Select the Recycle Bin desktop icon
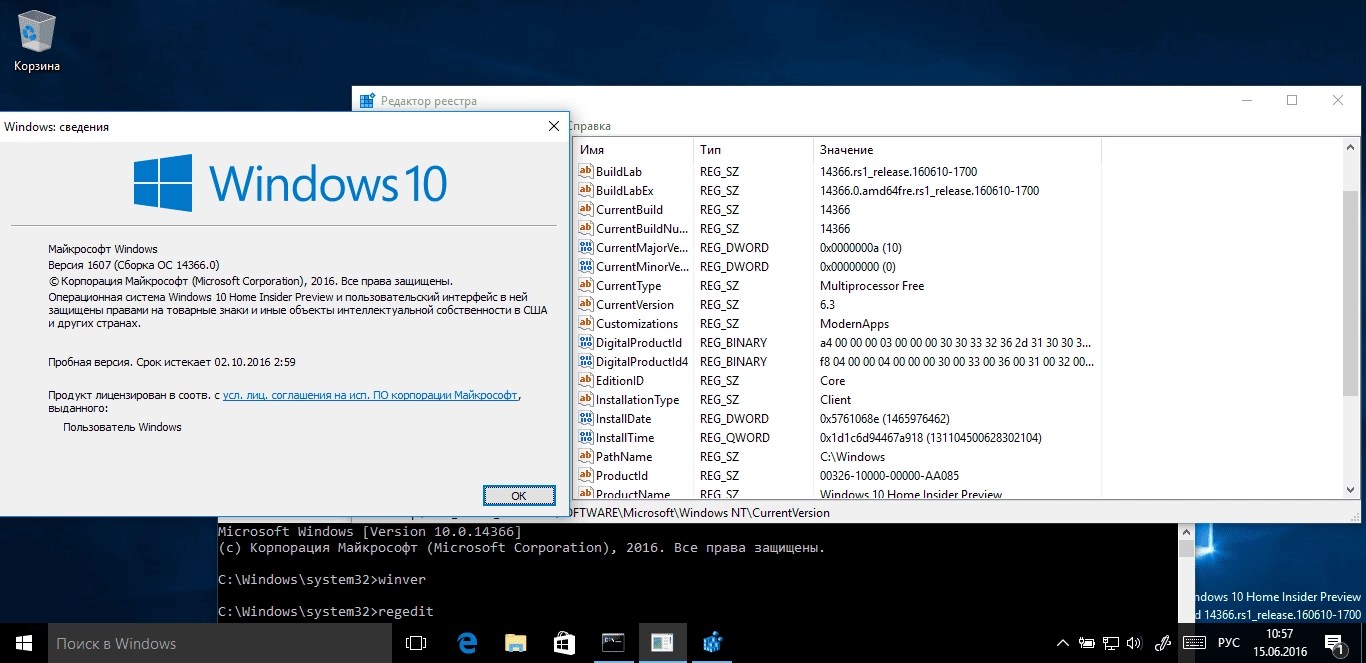Screen dimensions: 1366x663 (36, 42)
